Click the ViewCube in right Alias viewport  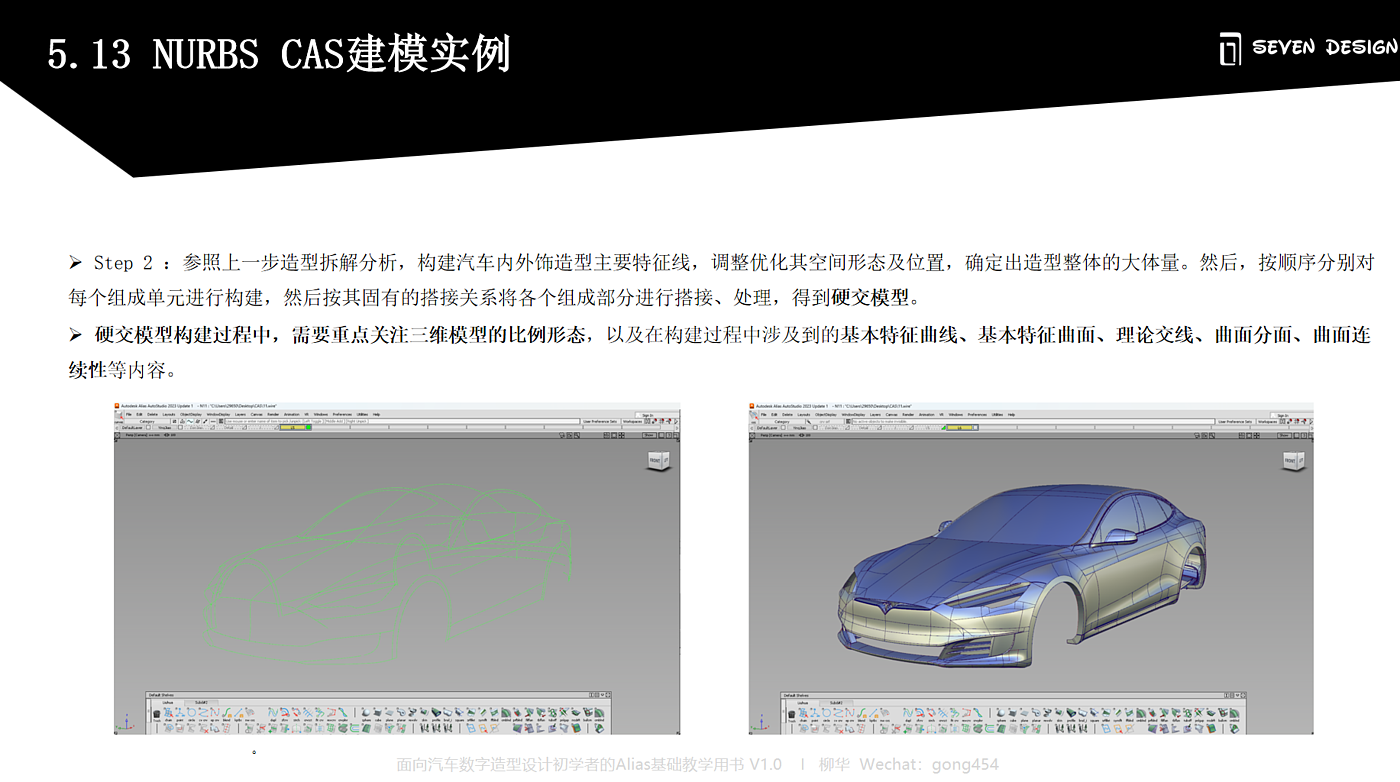point(1292,460)
